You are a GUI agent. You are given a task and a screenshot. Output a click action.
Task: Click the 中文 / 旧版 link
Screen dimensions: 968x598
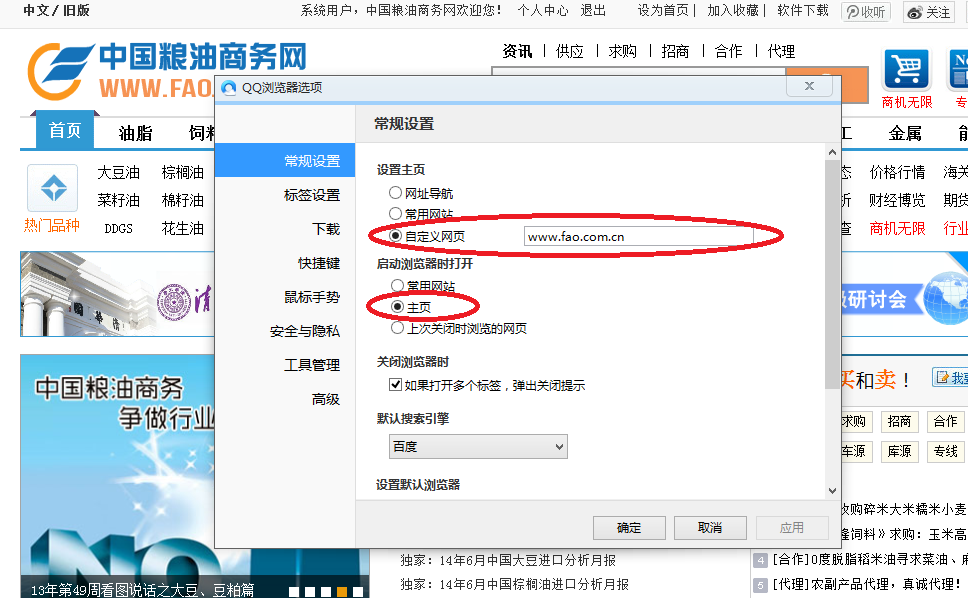click(56, 10)
